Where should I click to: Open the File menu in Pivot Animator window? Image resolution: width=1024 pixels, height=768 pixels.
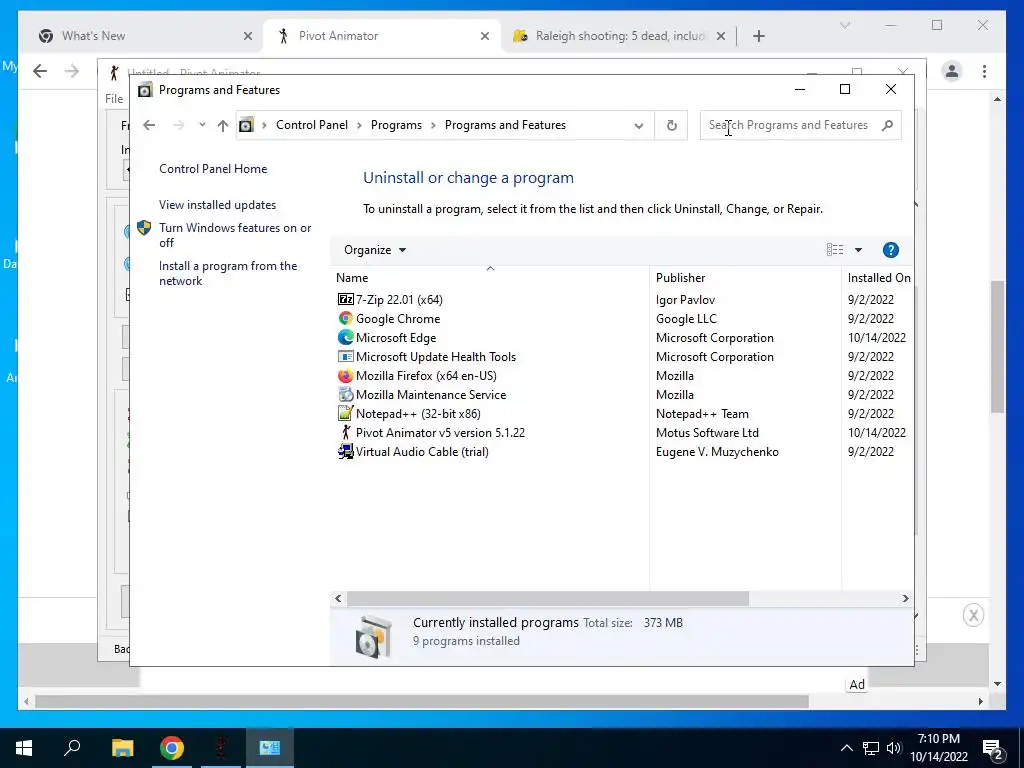tap(114, 99)
